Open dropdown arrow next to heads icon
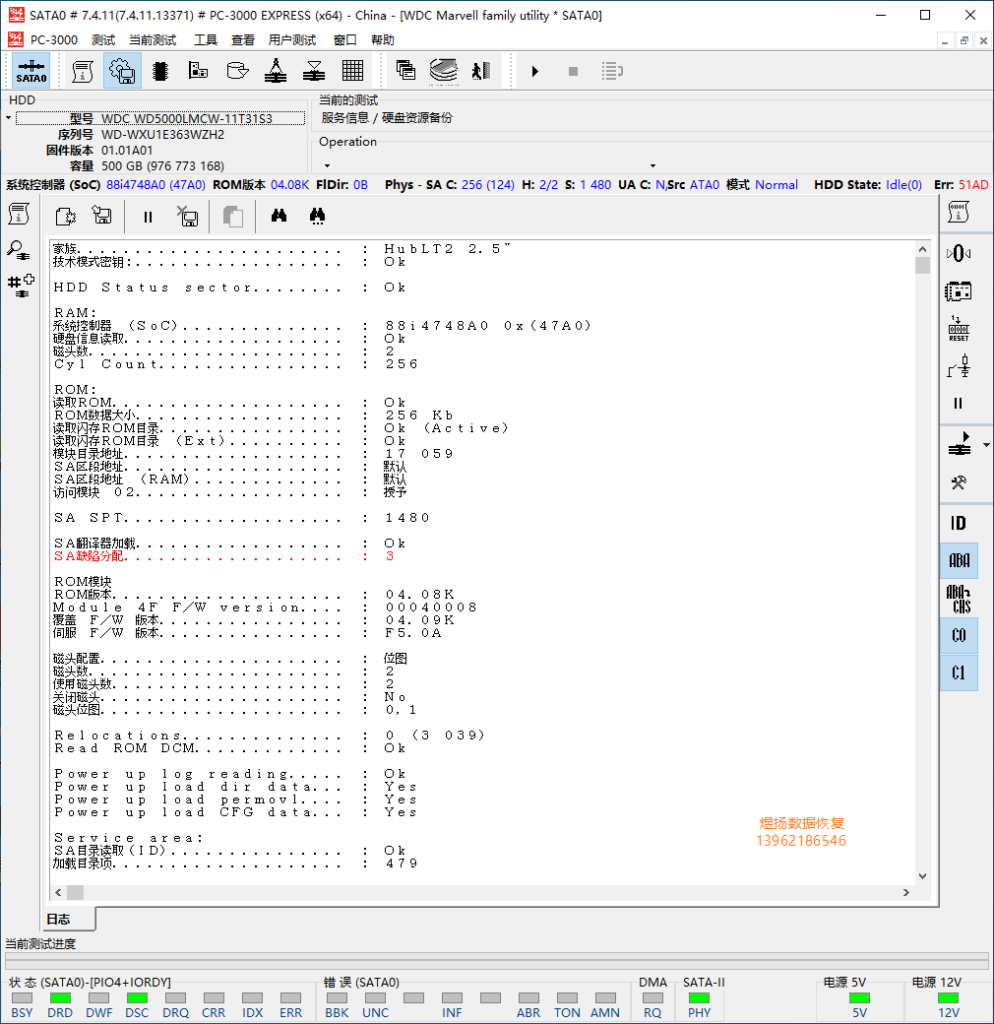The width and height of the screenshot is (994, 1024). point(986,445)
